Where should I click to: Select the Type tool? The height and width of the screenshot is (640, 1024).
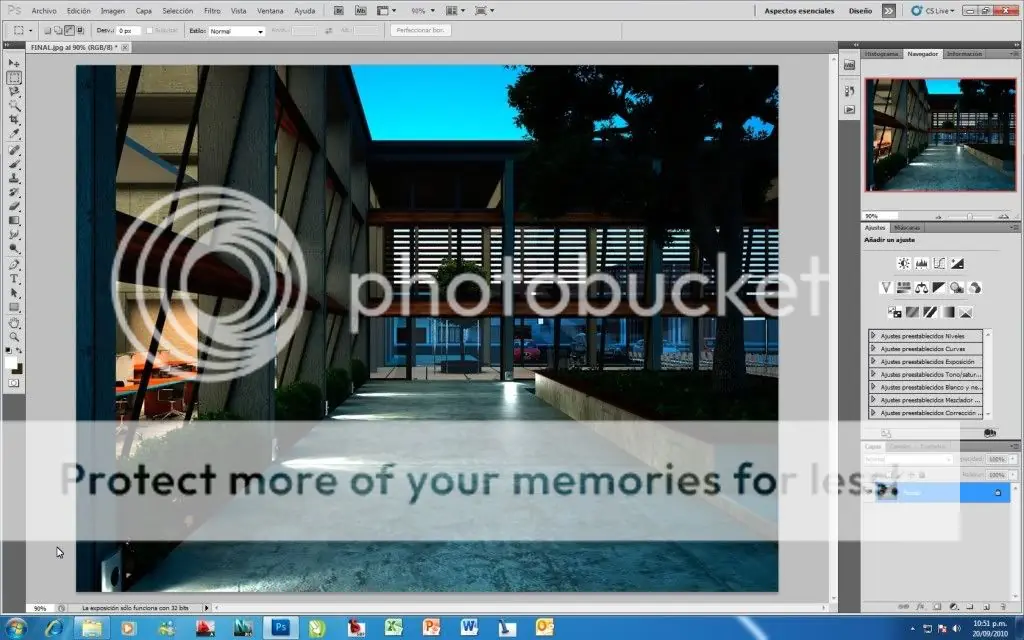tap(14, 279)
